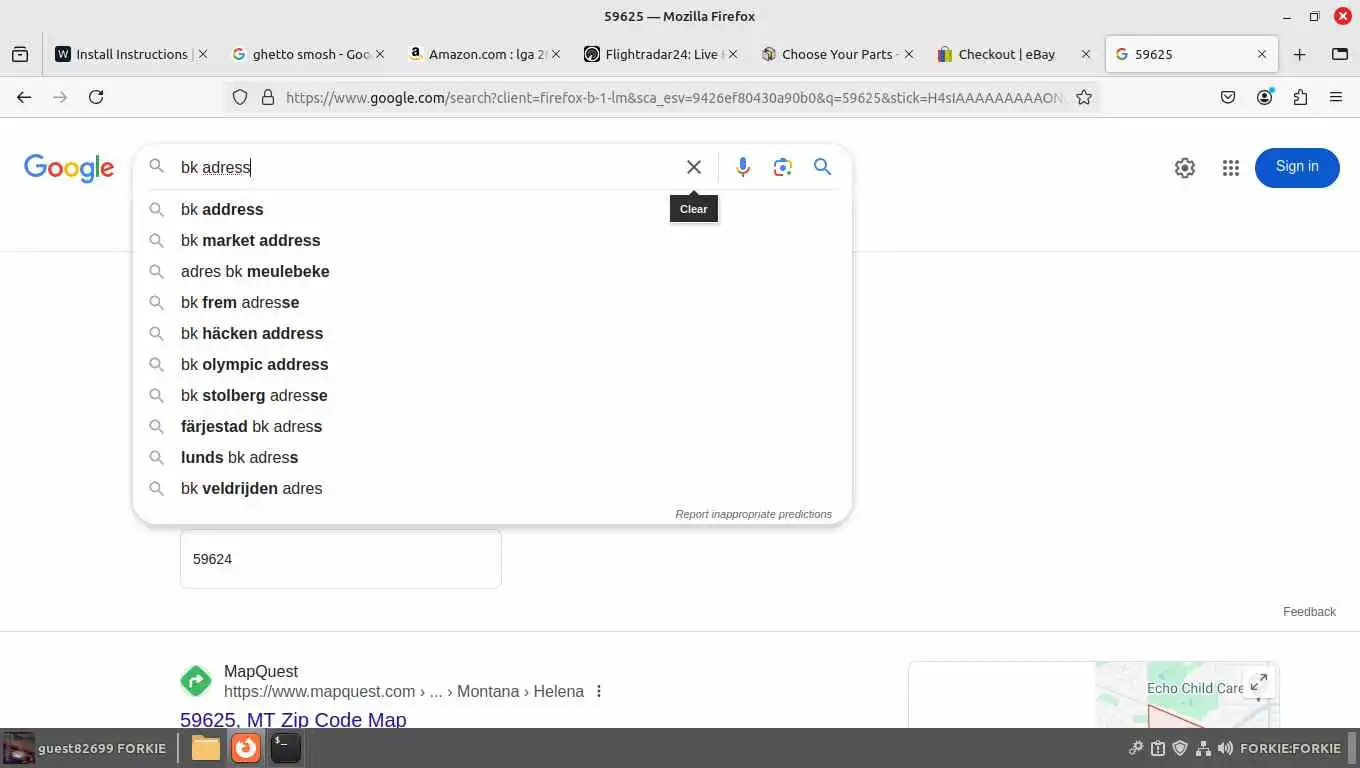Screen dimensions: 1360x768
Task: Switch to ghetto smosh Google tab
Action: (x=309, y=54)
